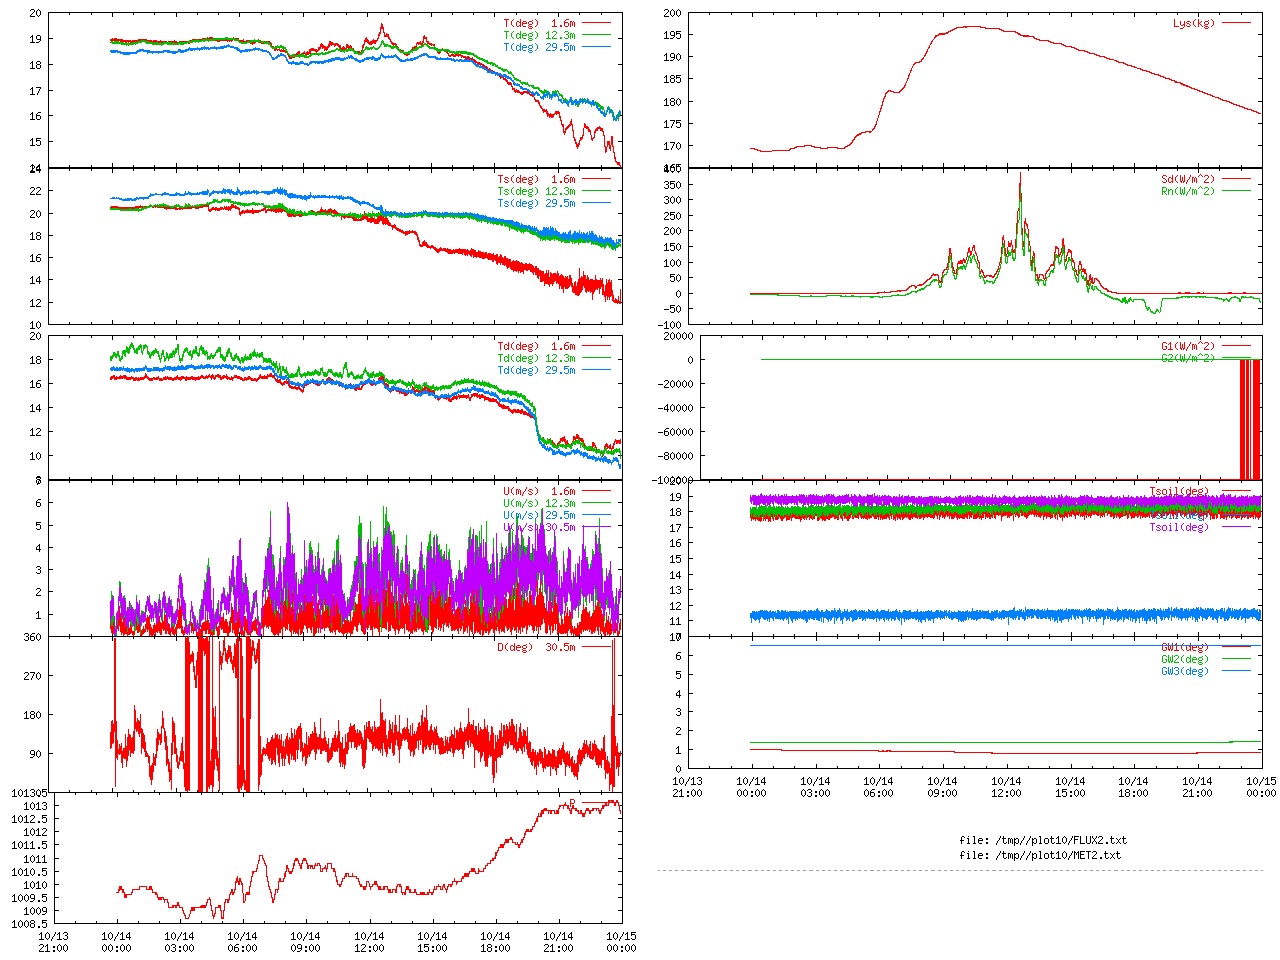Click "10/13 21:00" under the pressure plot
This screenshot has width=1280, height=960.
point(53,943)
